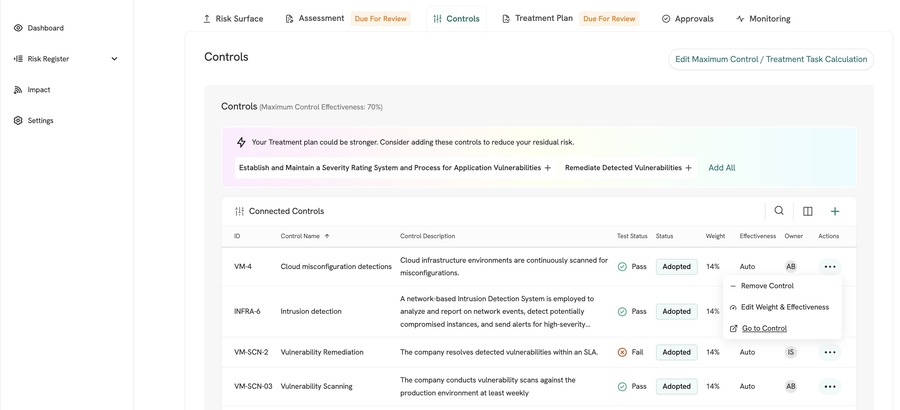This screenshot has height=410, width=900.
Task: Select Go to Control menu item
Action: tap(764, 328)
